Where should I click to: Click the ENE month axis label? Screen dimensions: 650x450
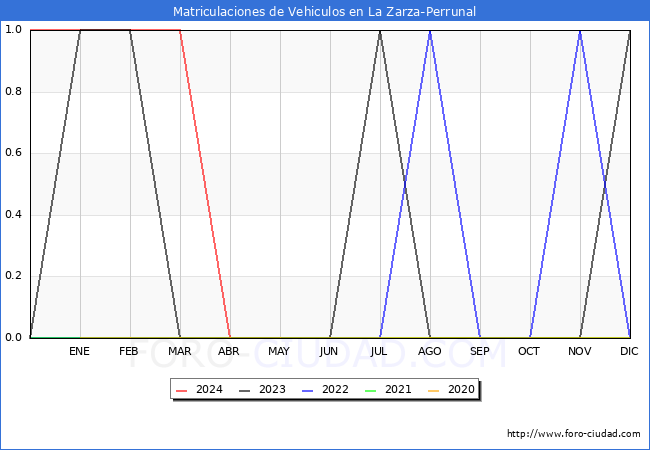coord(79,351)
